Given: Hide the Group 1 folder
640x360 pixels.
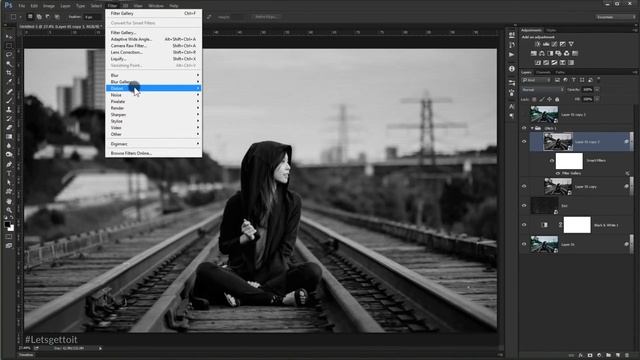Looking at the screenshot, I should [x=524, y=128].
